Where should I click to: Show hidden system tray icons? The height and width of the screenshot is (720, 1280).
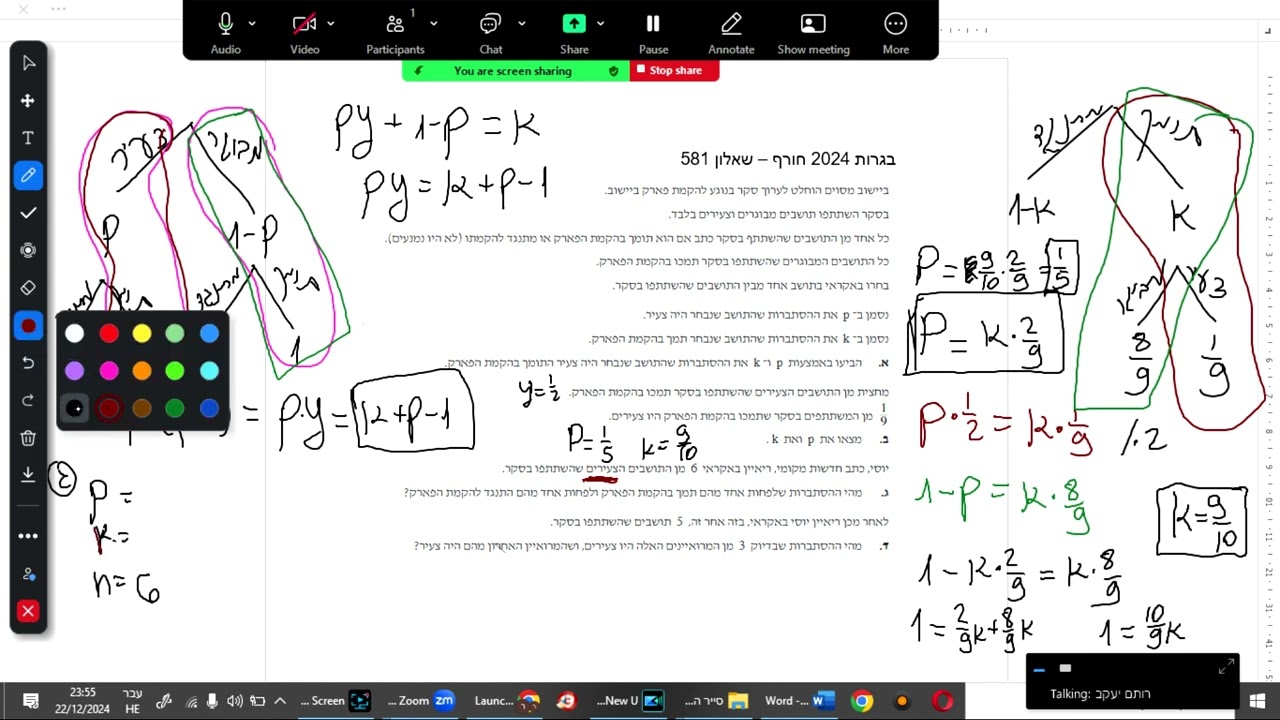[x=280, y=701]
